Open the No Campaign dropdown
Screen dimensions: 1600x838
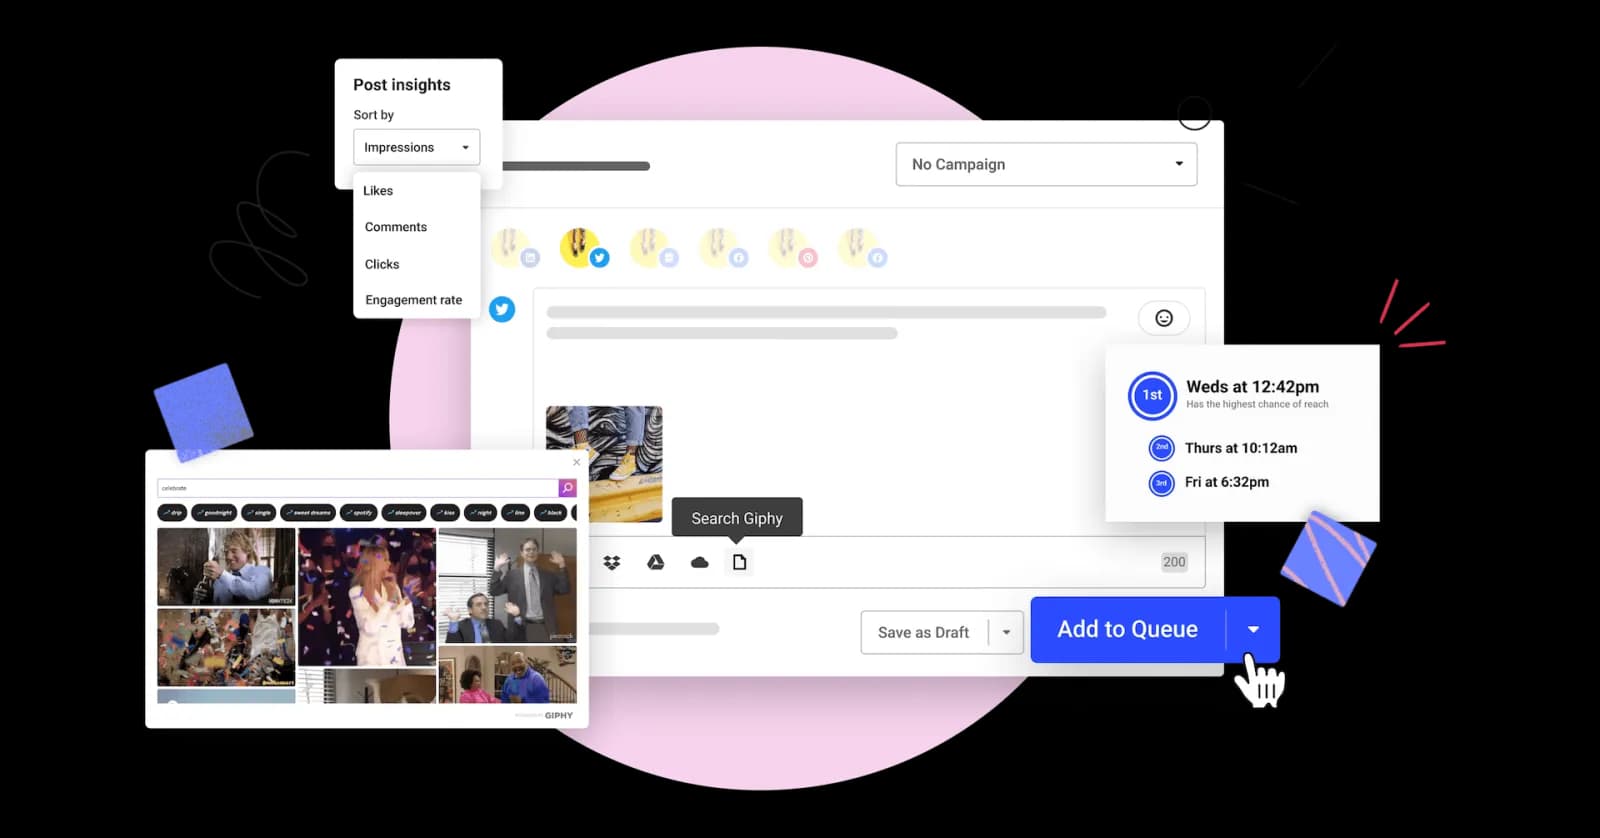pos(1046,164)
